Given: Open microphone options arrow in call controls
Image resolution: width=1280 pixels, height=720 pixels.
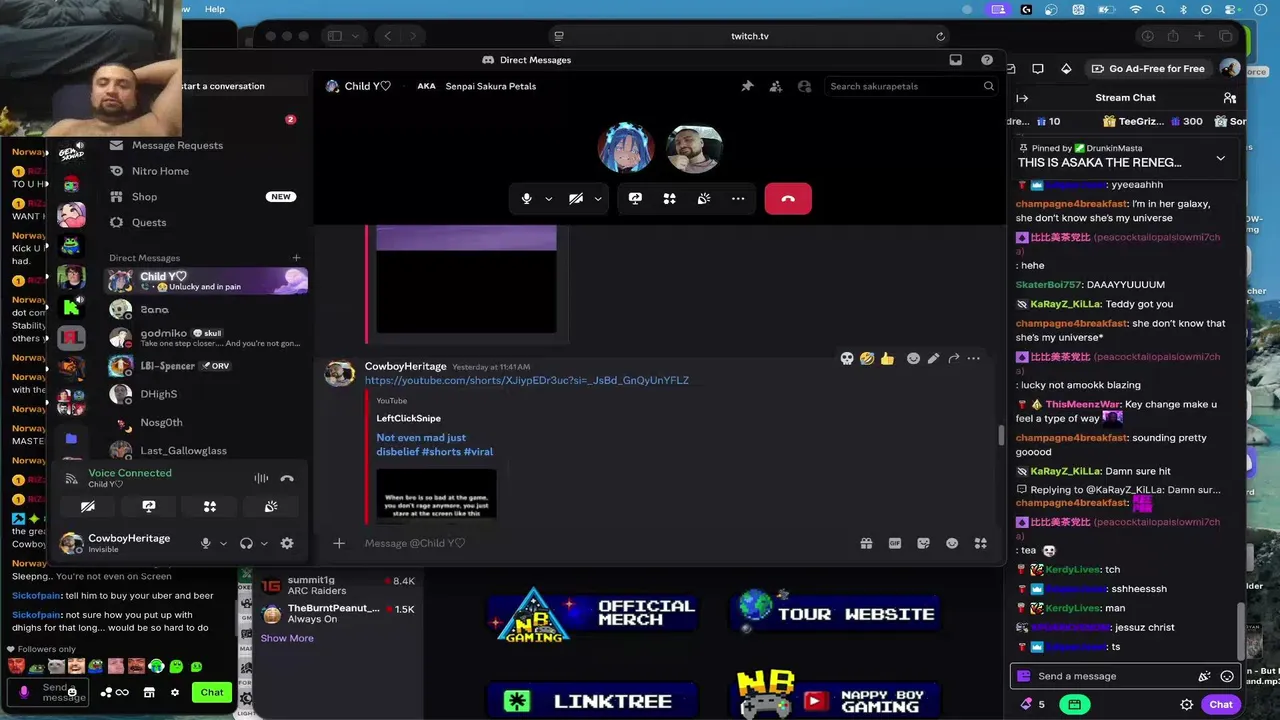Looking at the screenshot, I should tap(548, 199).
